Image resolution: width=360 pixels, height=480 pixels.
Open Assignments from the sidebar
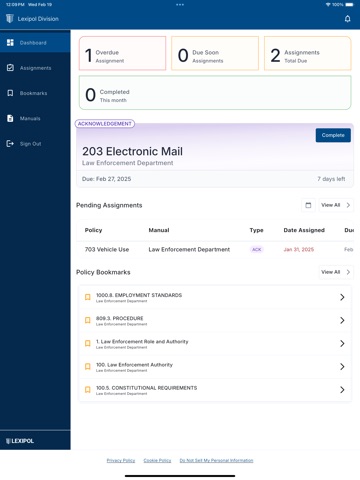coord(35,68)
